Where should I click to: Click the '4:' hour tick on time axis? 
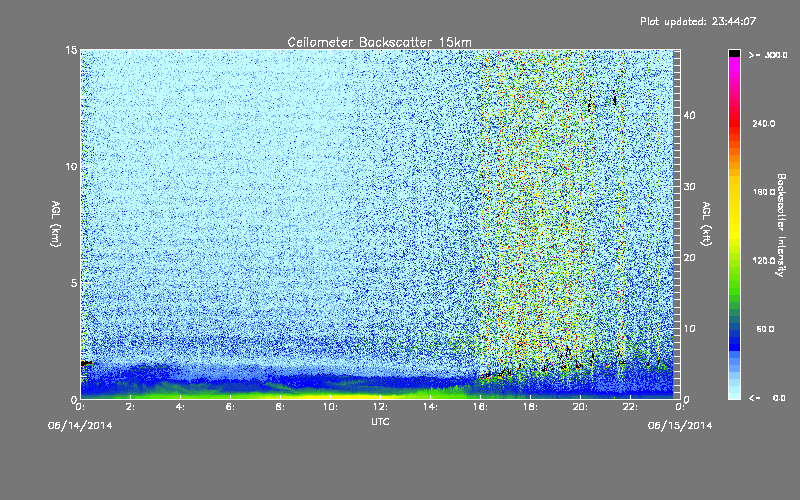(x=181, y=407)
